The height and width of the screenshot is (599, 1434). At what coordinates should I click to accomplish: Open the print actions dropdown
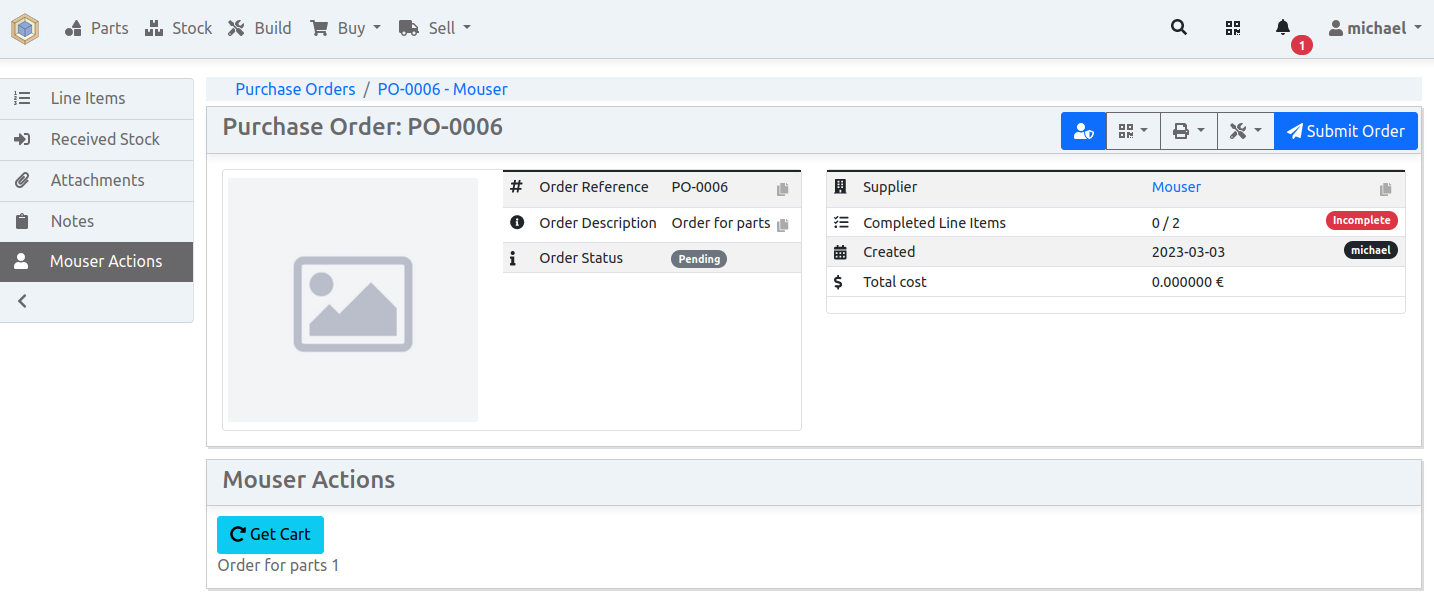(x=1188, y=131)
